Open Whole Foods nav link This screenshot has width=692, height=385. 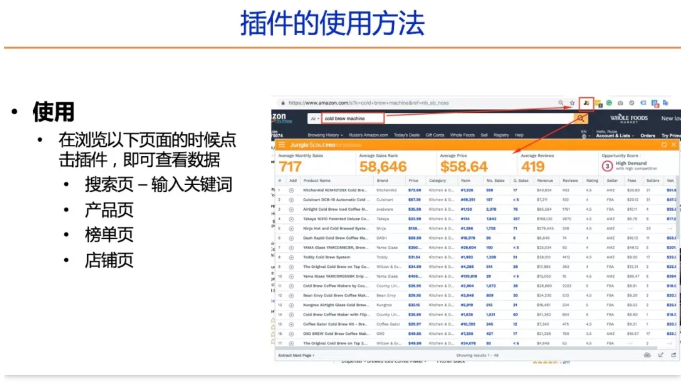(462, 135)
